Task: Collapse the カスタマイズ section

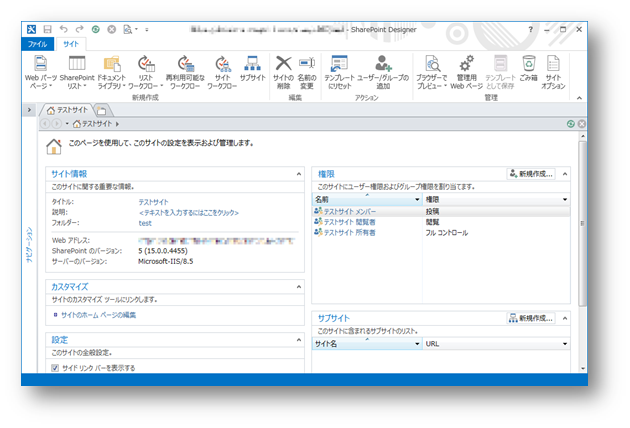Action: [298, 287]
